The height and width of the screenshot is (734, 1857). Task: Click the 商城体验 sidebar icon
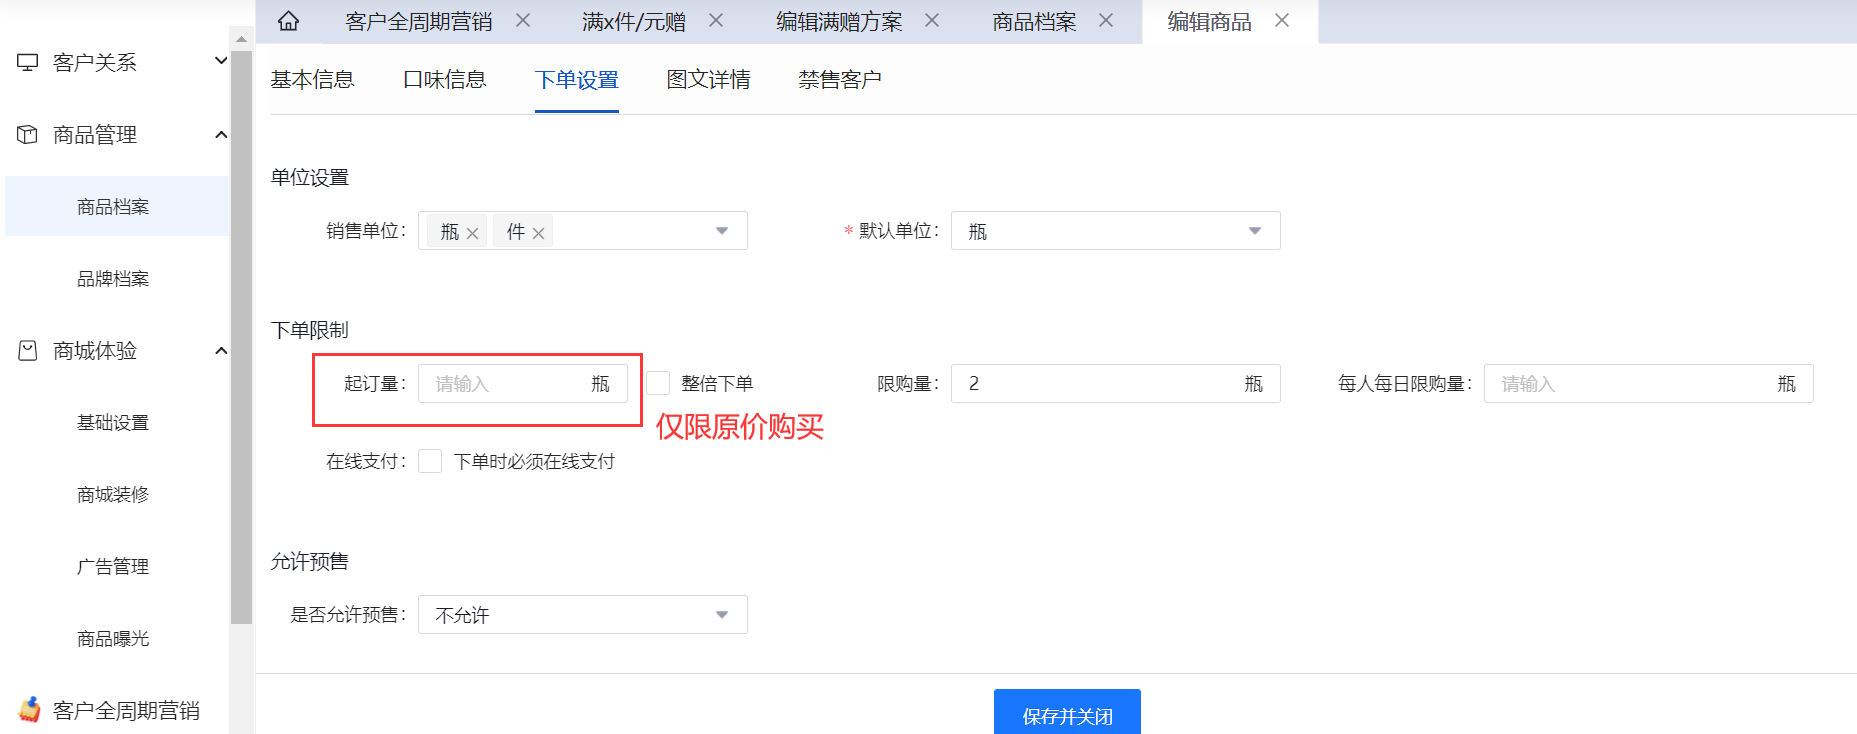click(28, 351)
